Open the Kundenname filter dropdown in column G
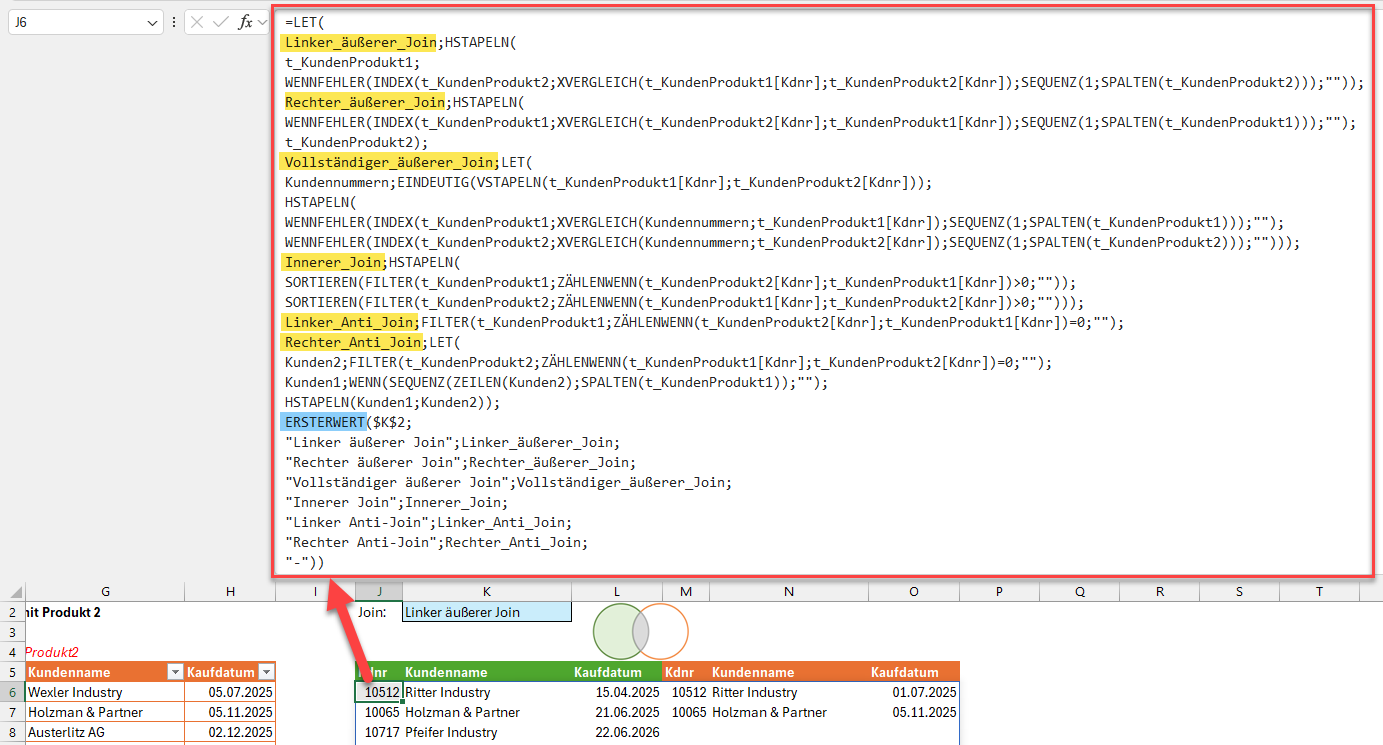This screenshot has width=1383, height=745. [175, 672]
